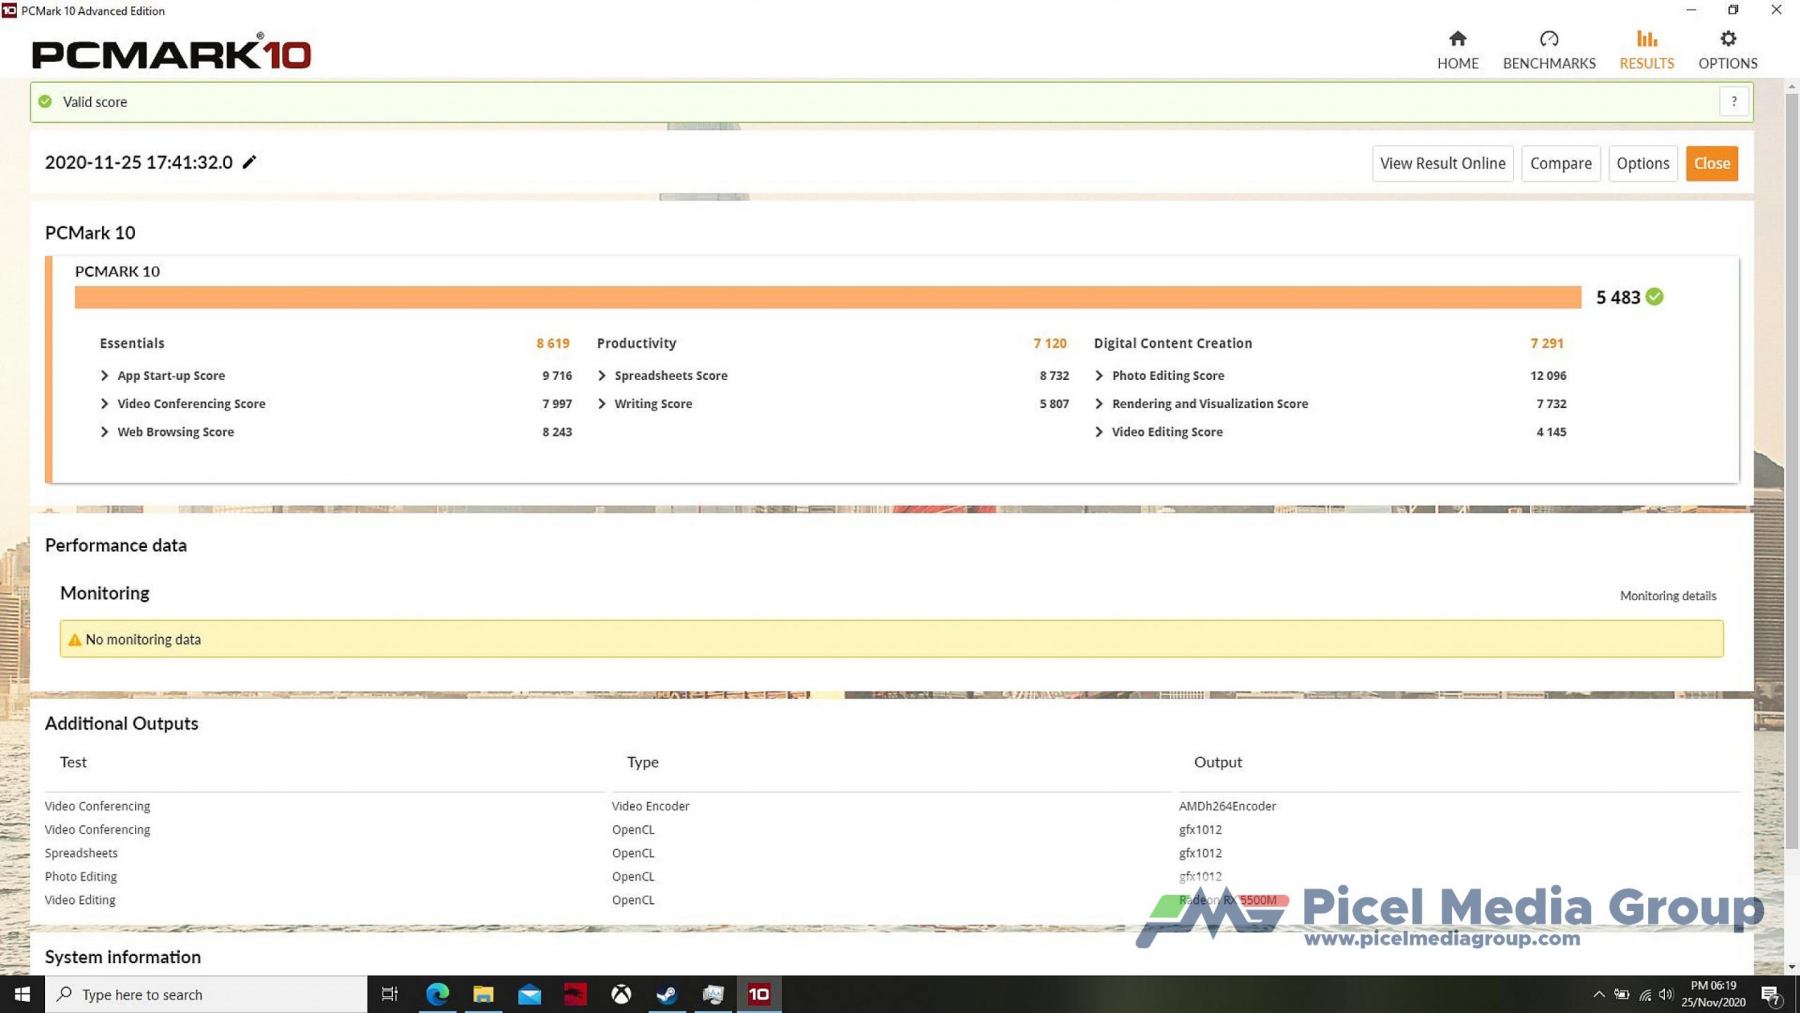
Task: Click the pencil icon to rename result
Action: pyautogui.click(x=249, y=162)
